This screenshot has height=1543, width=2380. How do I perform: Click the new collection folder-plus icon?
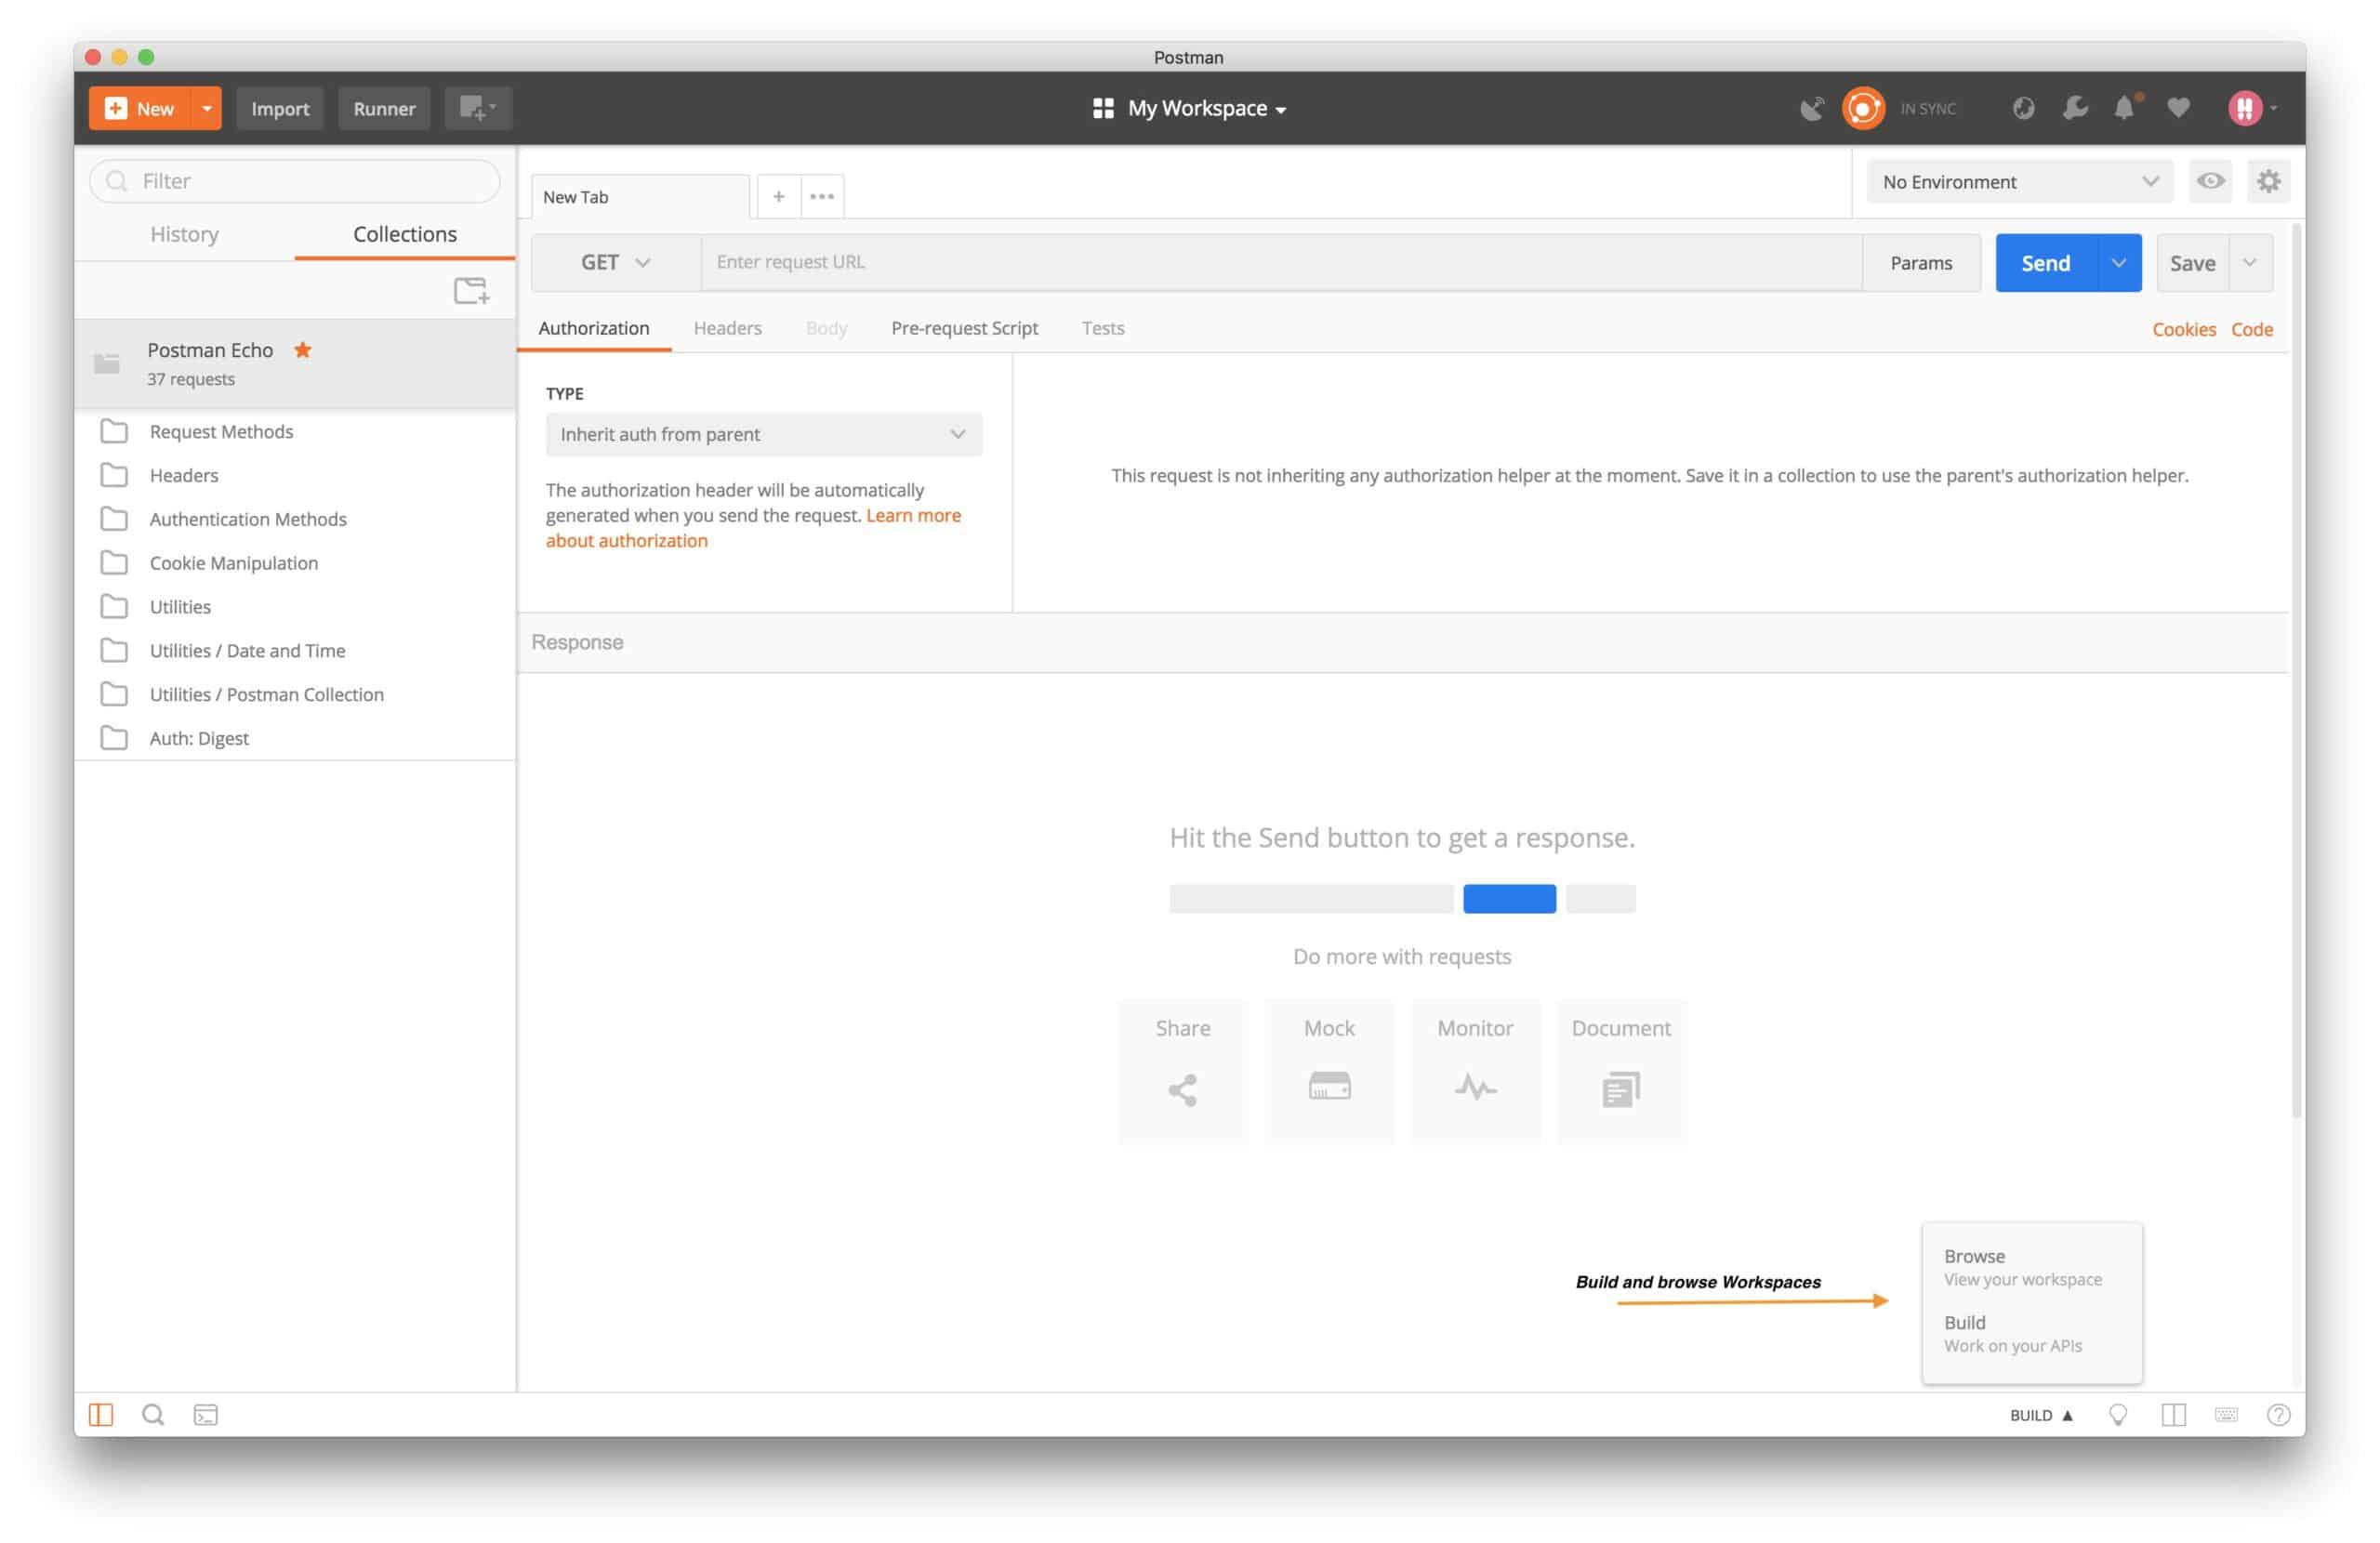471,291
